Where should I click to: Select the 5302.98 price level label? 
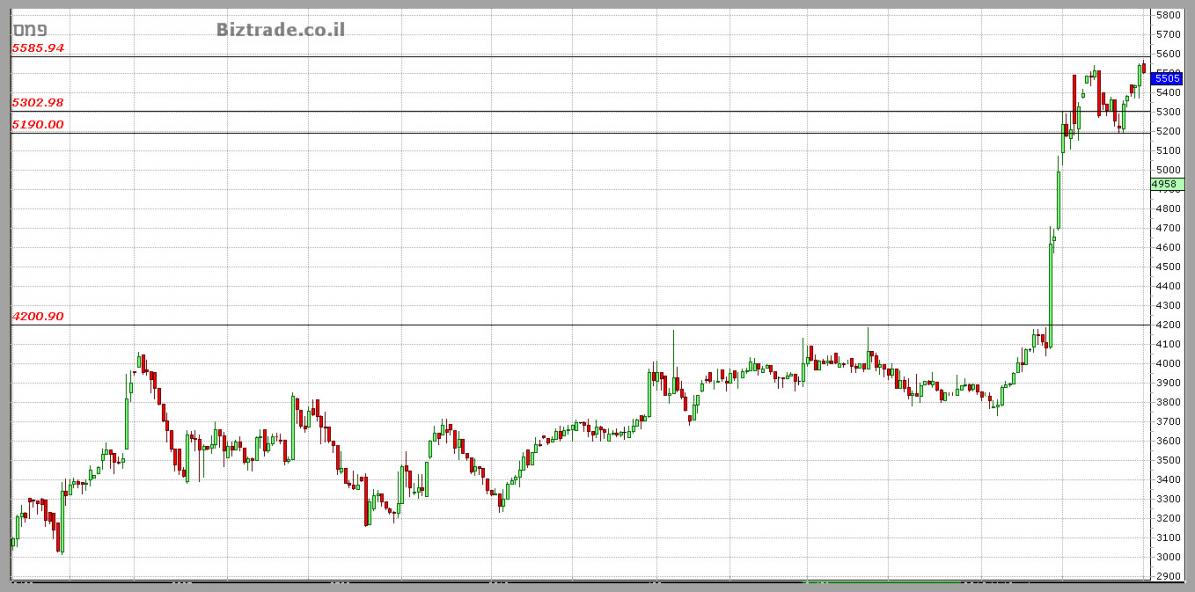(x=38, y=103)
